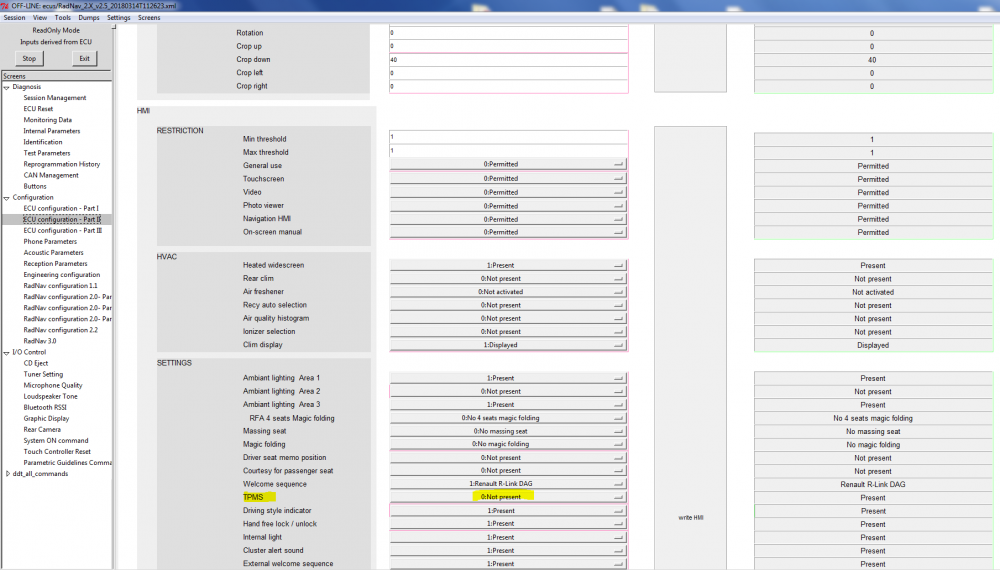Viewport: 1000px width, 570px height.
Task: Click the Max threshold input field
Action: point(508,151)
